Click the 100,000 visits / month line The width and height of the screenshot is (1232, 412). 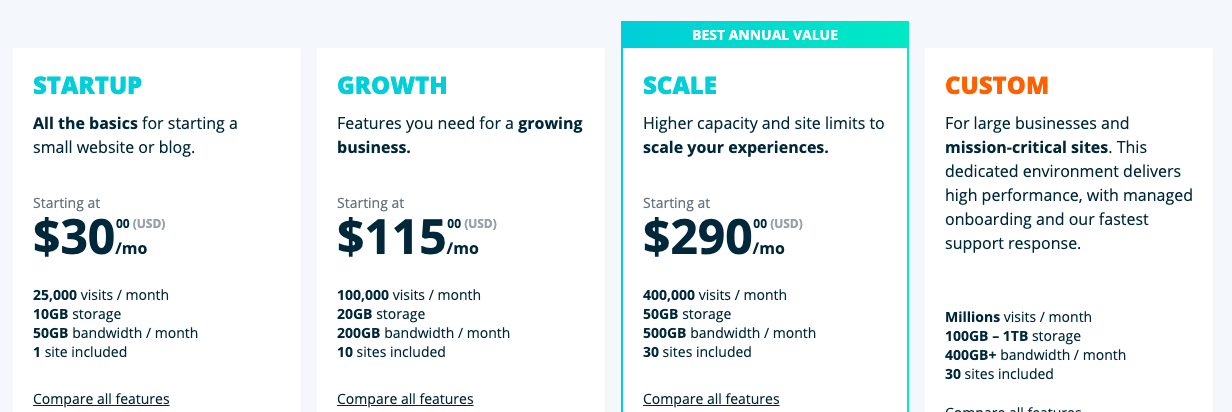click(409, 295)
